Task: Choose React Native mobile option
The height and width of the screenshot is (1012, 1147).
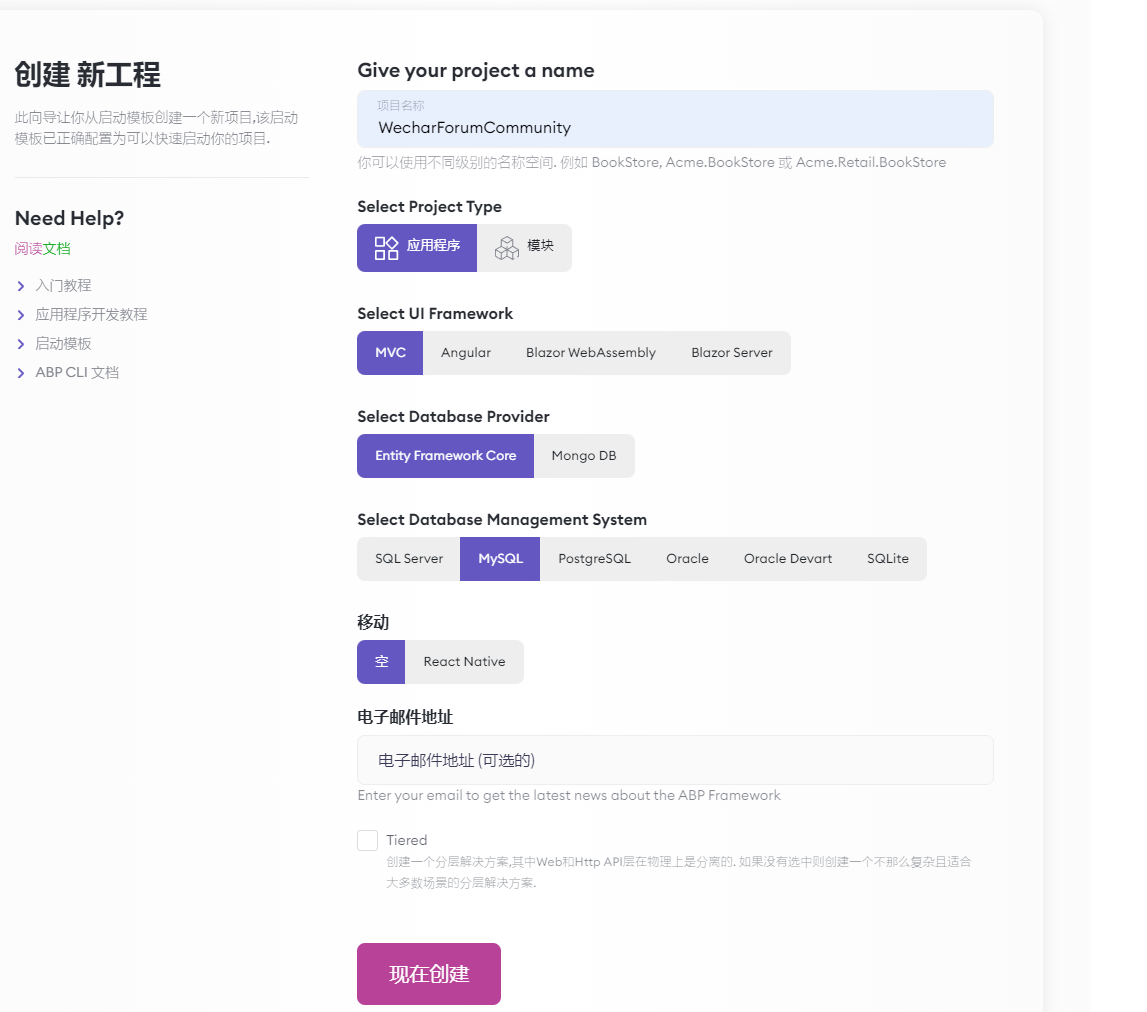Action: 464,662
